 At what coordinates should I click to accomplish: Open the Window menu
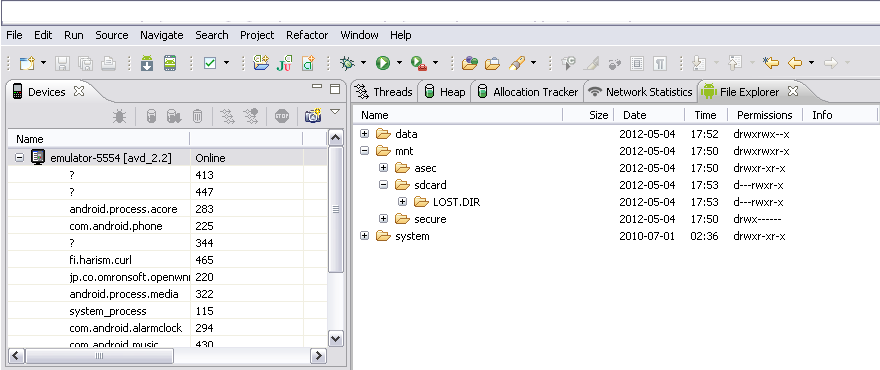[359, 35]
